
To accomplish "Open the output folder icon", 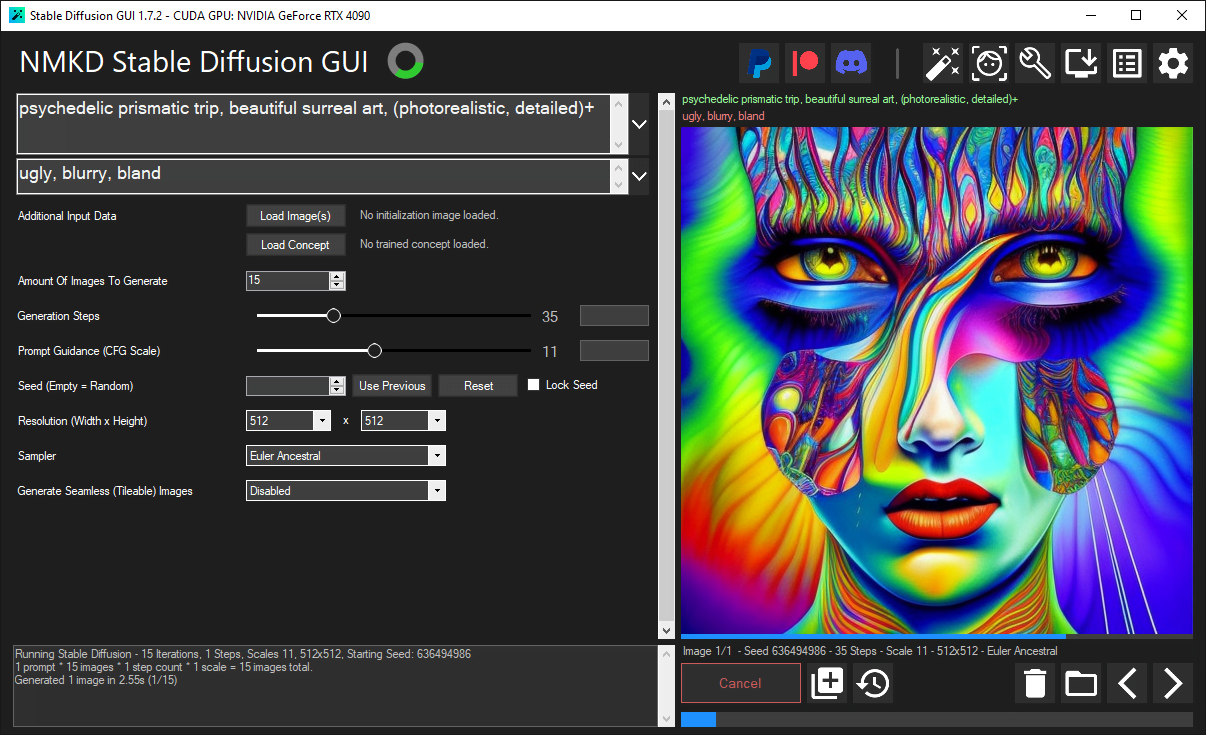I will click(1080, 683).
